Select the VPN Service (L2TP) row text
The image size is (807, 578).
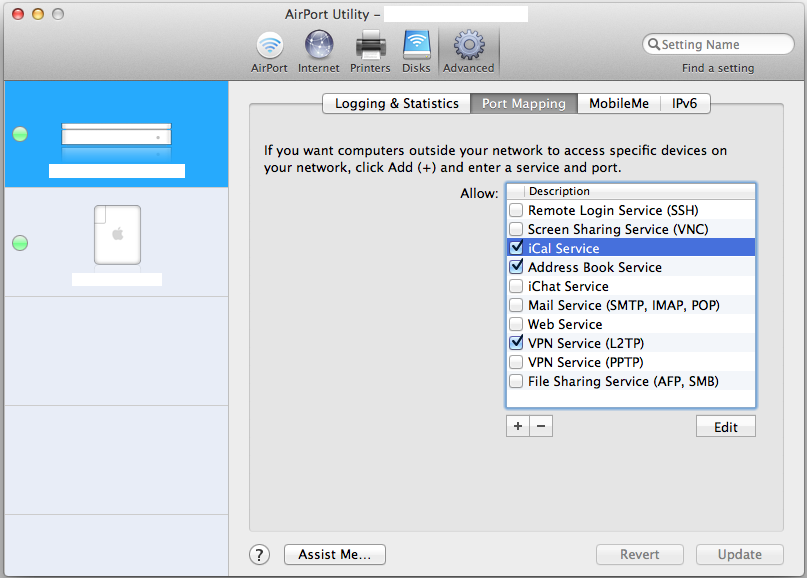click(586, 344)
